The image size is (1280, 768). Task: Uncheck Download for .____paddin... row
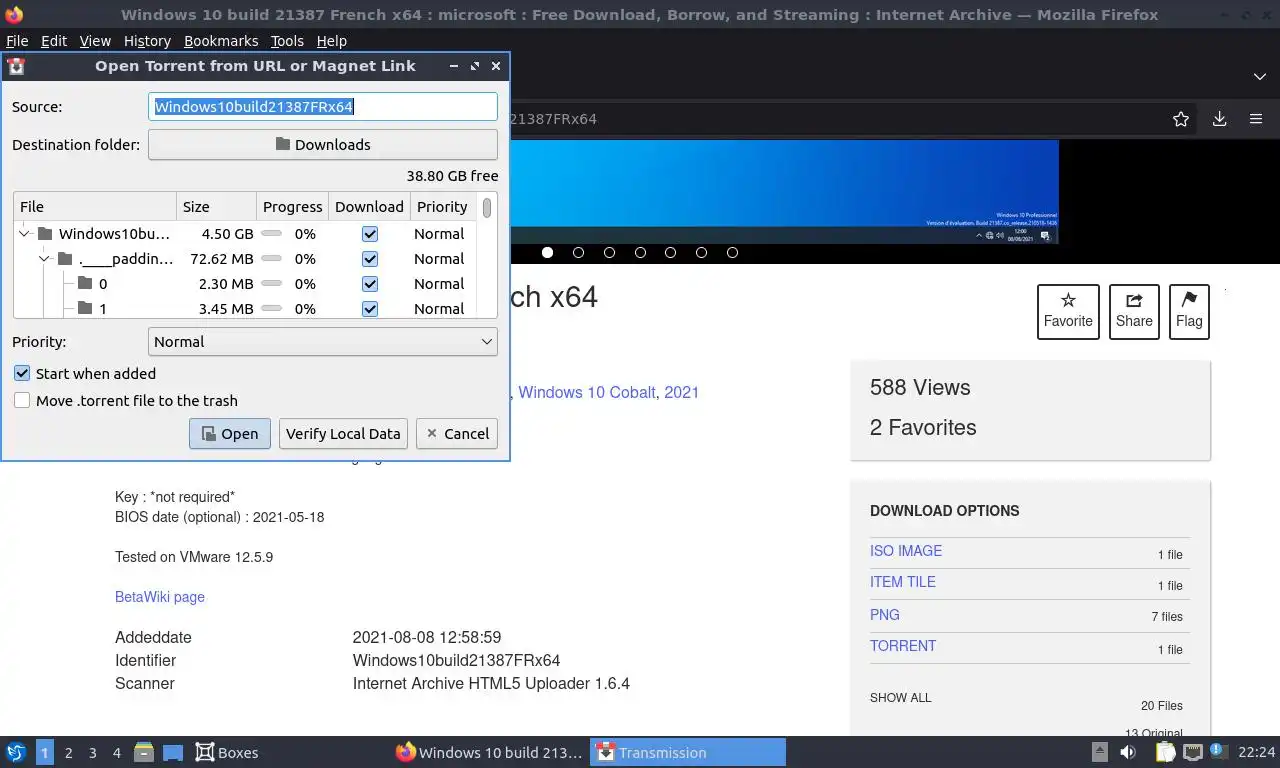coord(370,259)
